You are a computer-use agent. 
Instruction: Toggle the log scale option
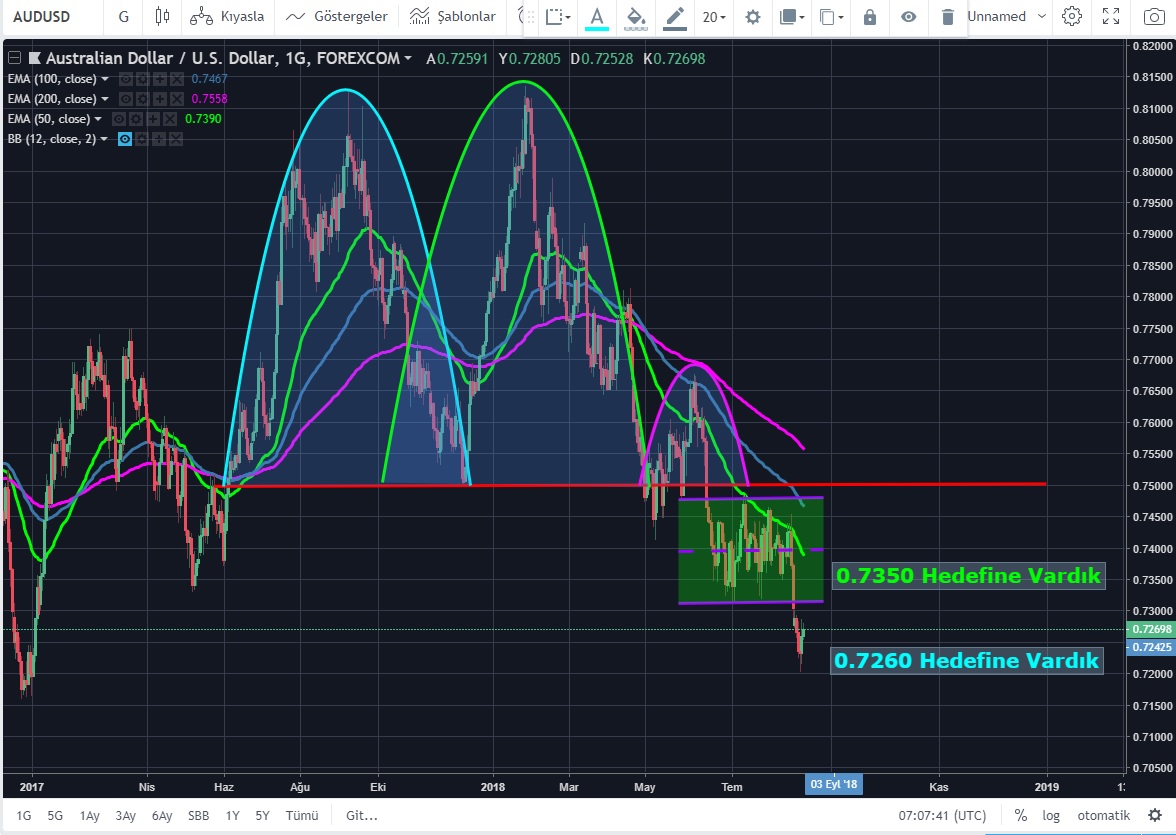point(1051,815)
